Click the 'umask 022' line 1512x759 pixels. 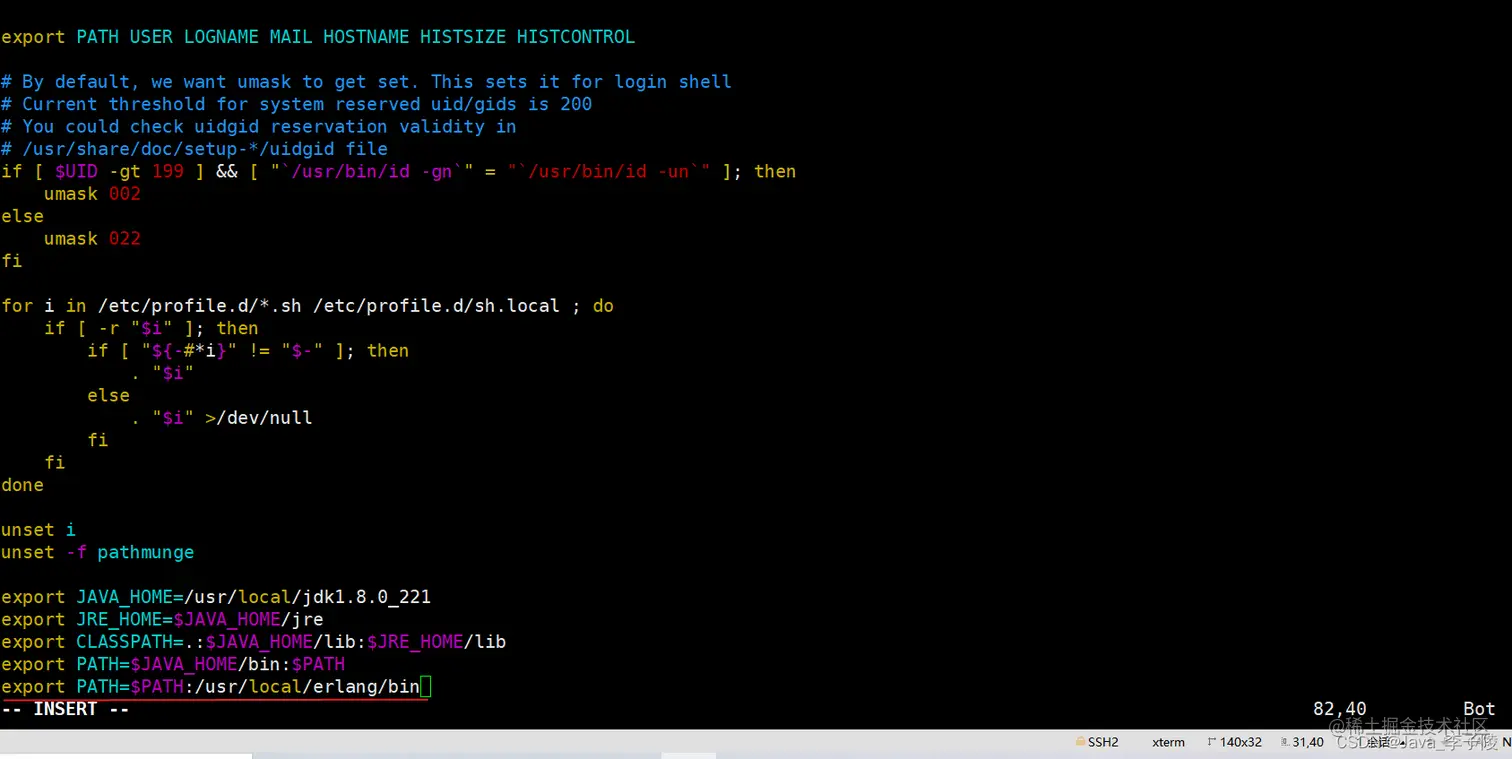tap(92, 238)
